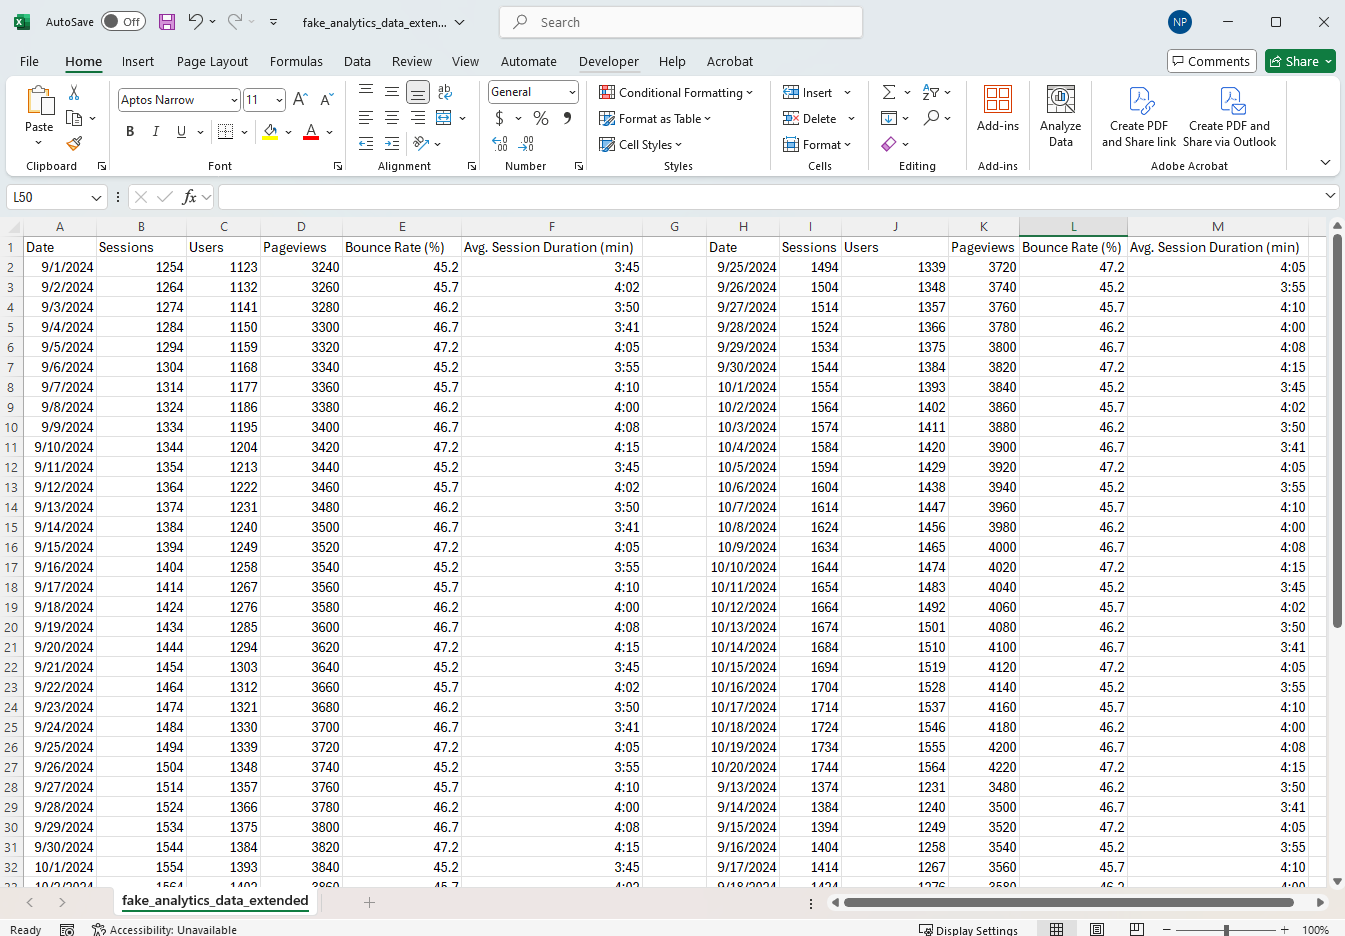1345x936 pixels.
Task: Click the Save icon in title bar
Action: (x=167, y=22)
